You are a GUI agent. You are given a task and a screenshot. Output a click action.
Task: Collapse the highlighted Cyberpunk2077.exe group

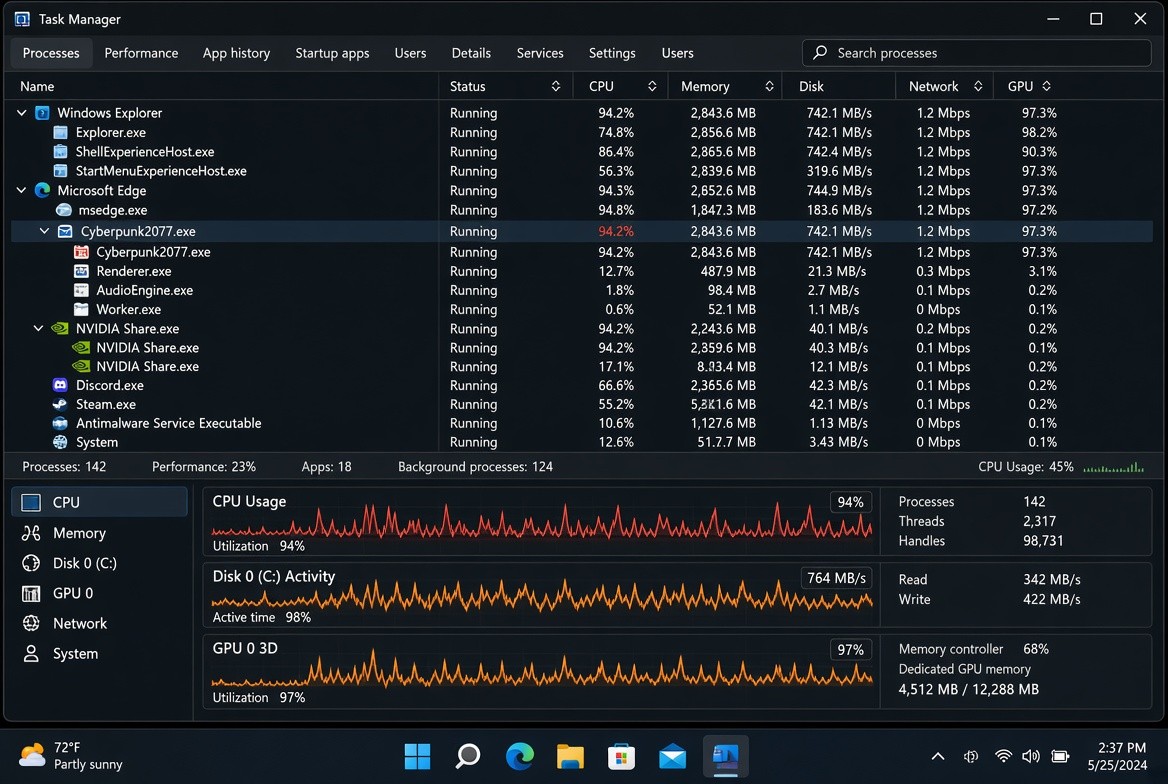coord(45,231)
